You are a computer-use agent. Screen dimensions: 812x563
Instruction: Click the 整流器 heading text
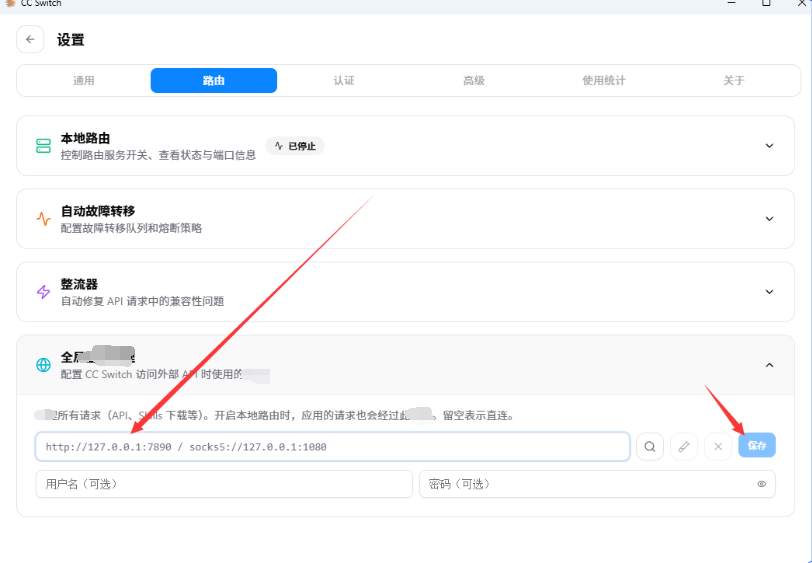click(x=79, y=284)
